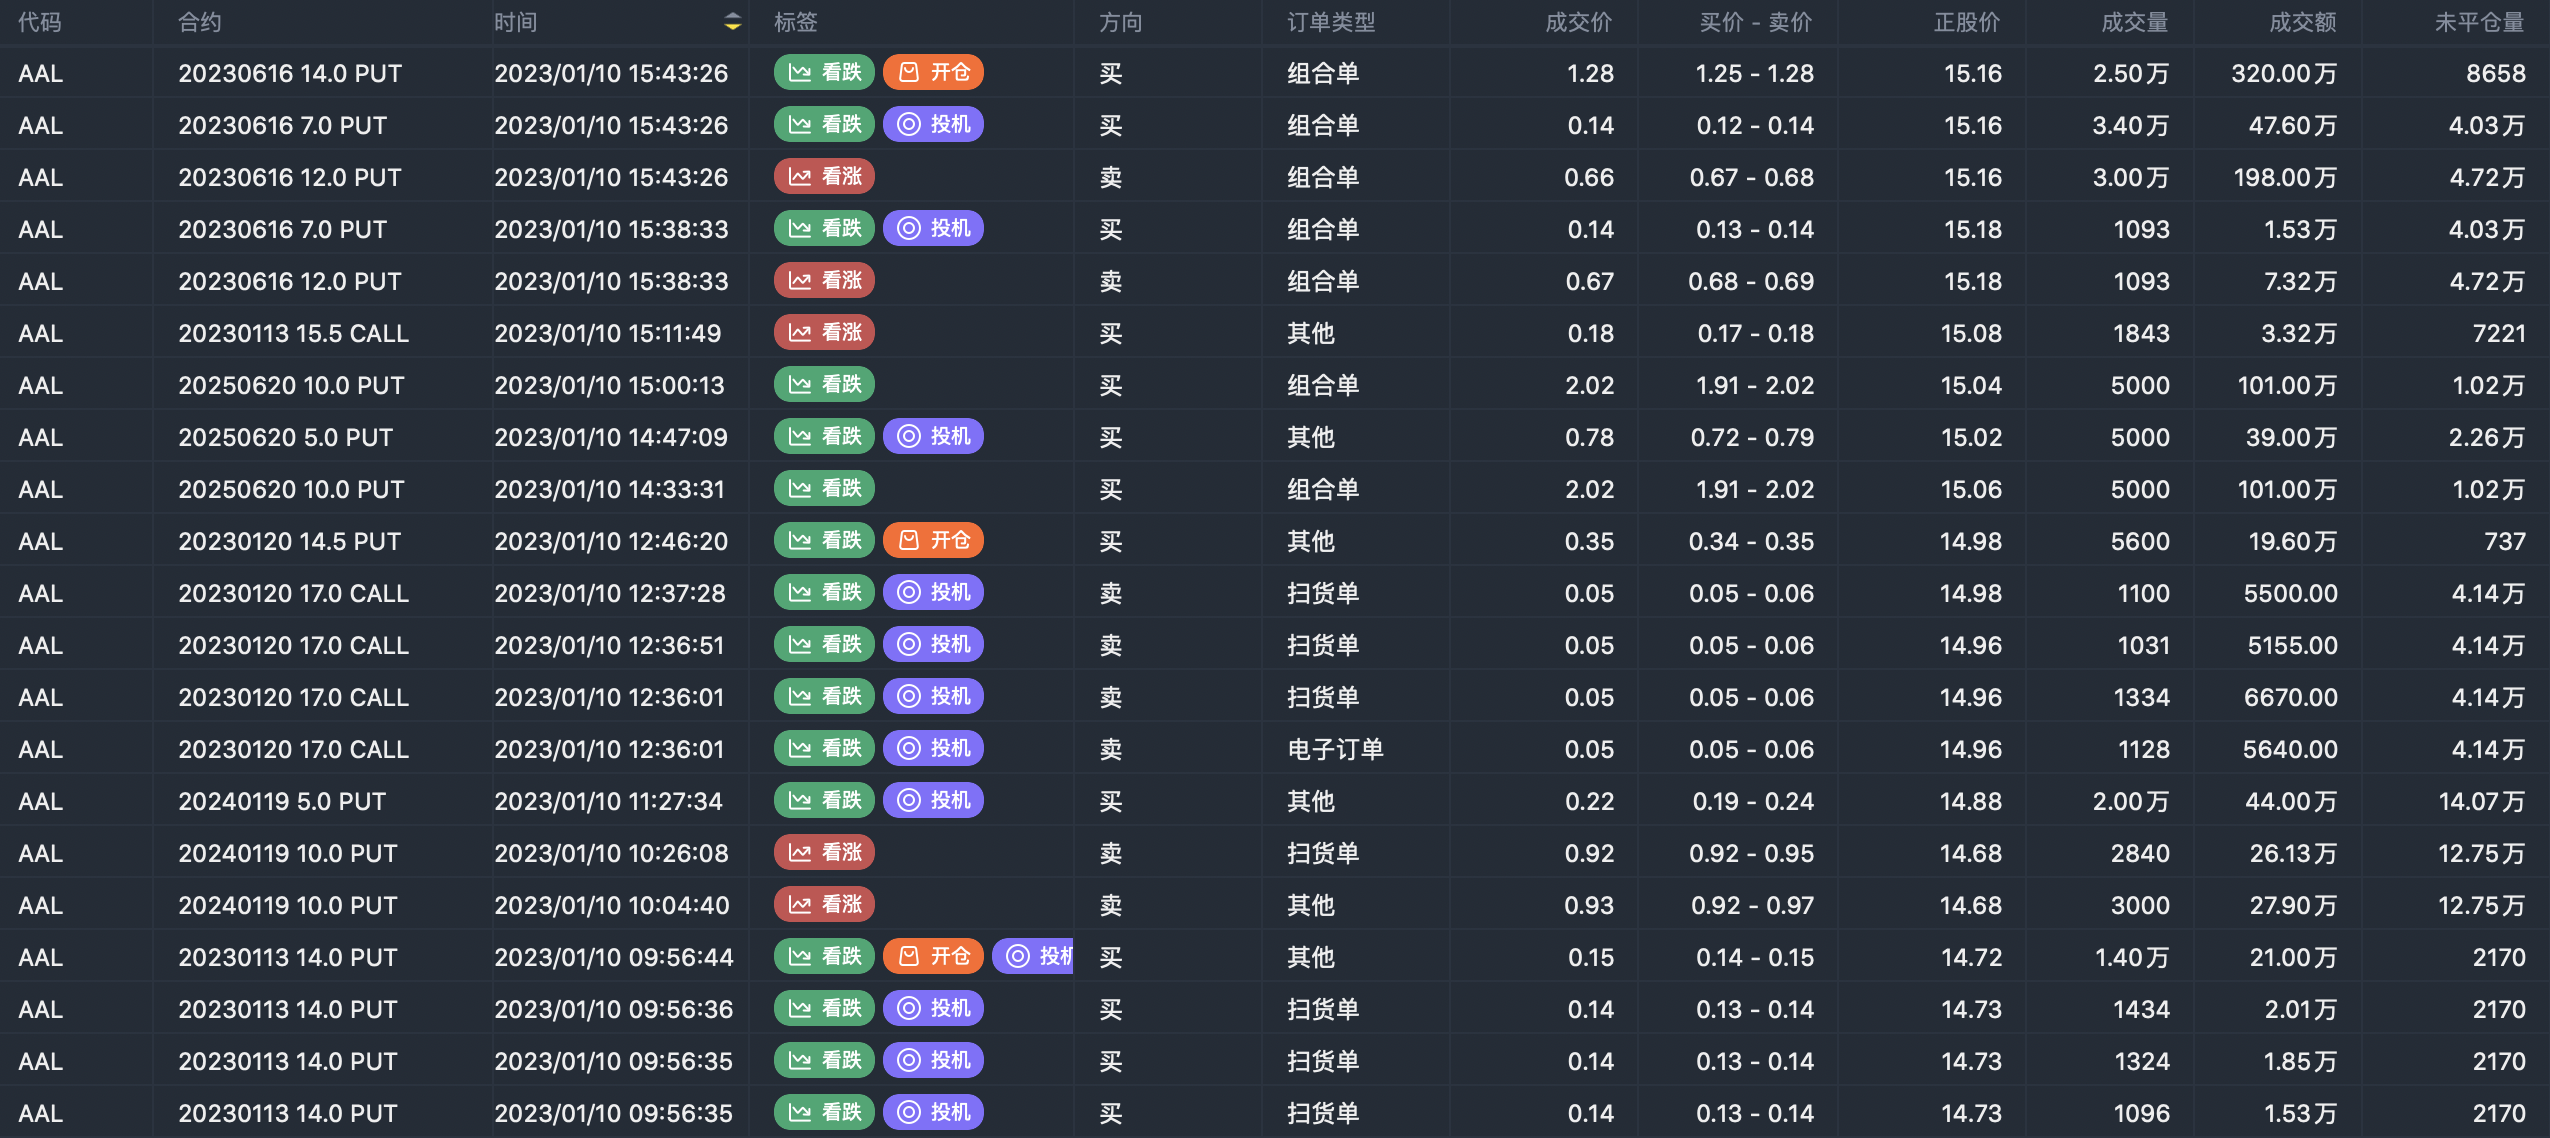The image size is (2550, 1138).
Task: Click 正股价 15.08 cell
Action: (x=1971, y=333)
